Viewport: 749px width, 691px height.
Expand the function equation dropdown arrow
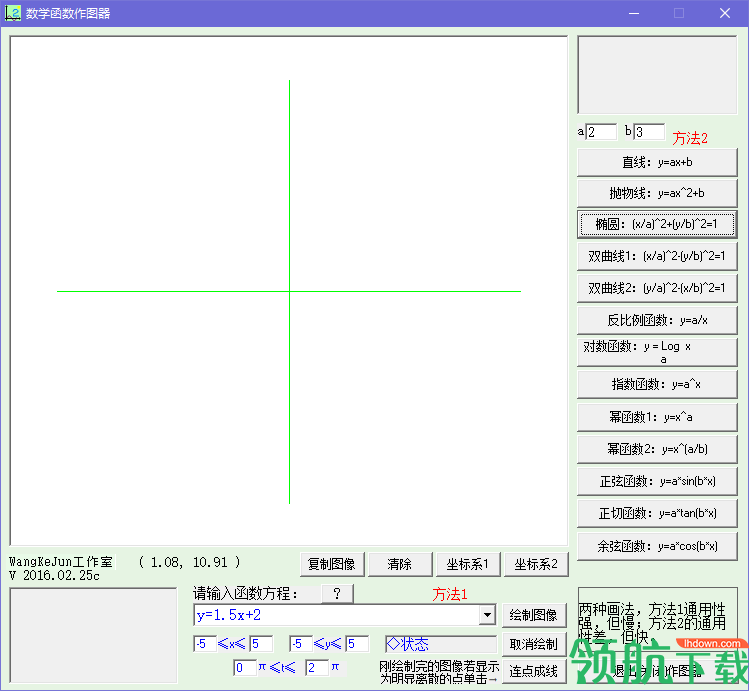point(487,615)
